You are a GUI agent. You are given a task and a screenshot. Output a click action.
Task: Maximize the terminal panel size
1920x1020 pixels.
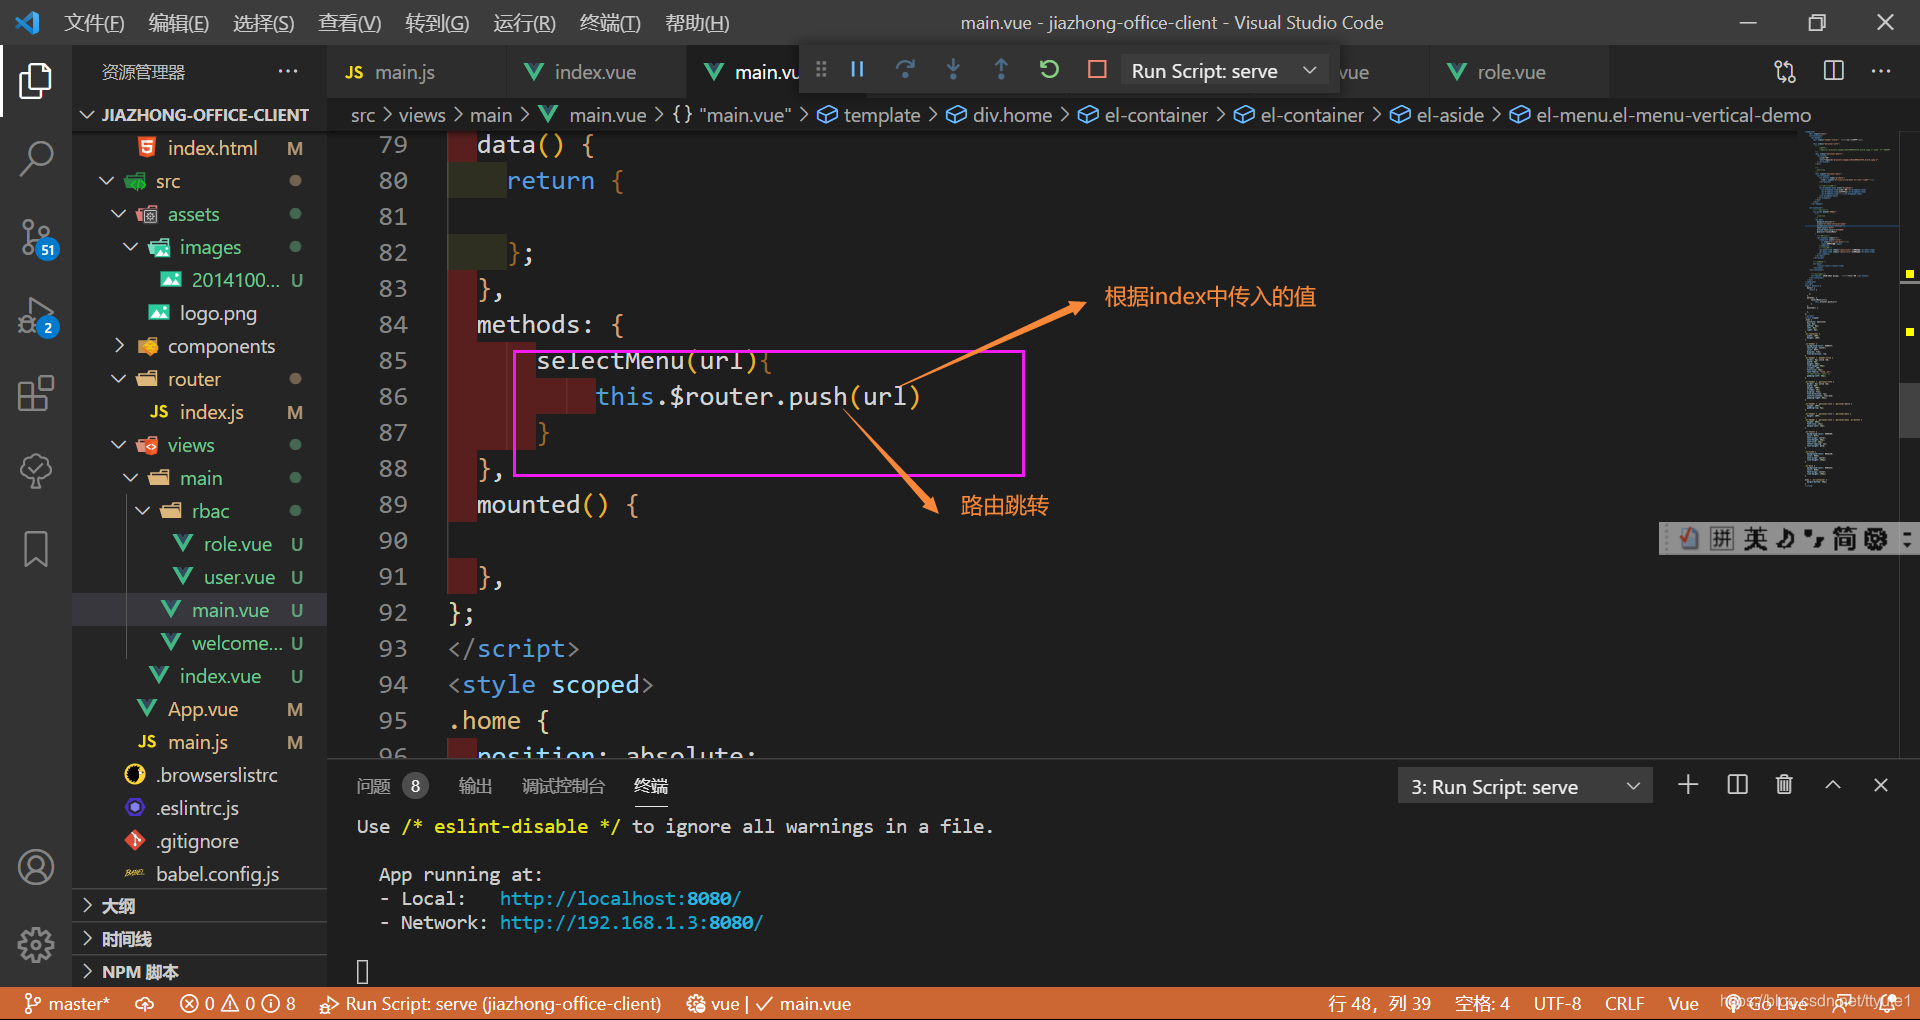1833,785
